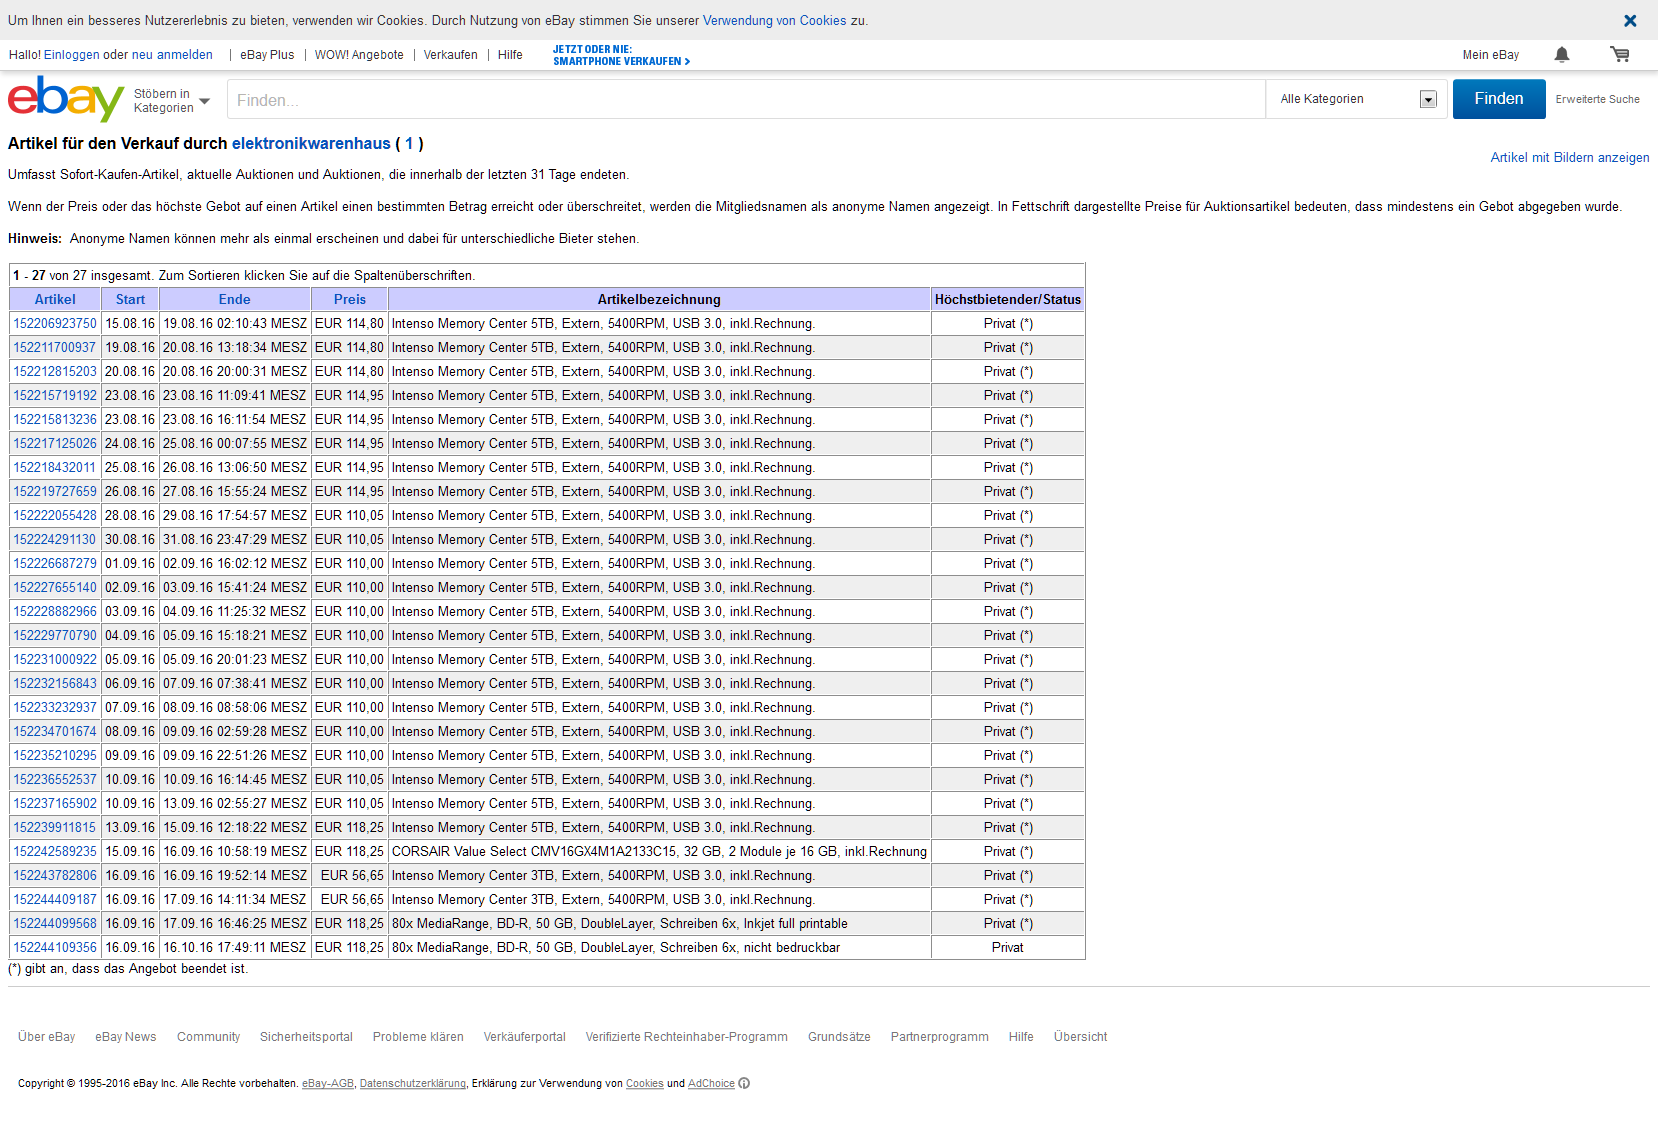Click Artikel mit Bildern anzeigen
Viewport: 1658px width, 1140px height.
1570,158
